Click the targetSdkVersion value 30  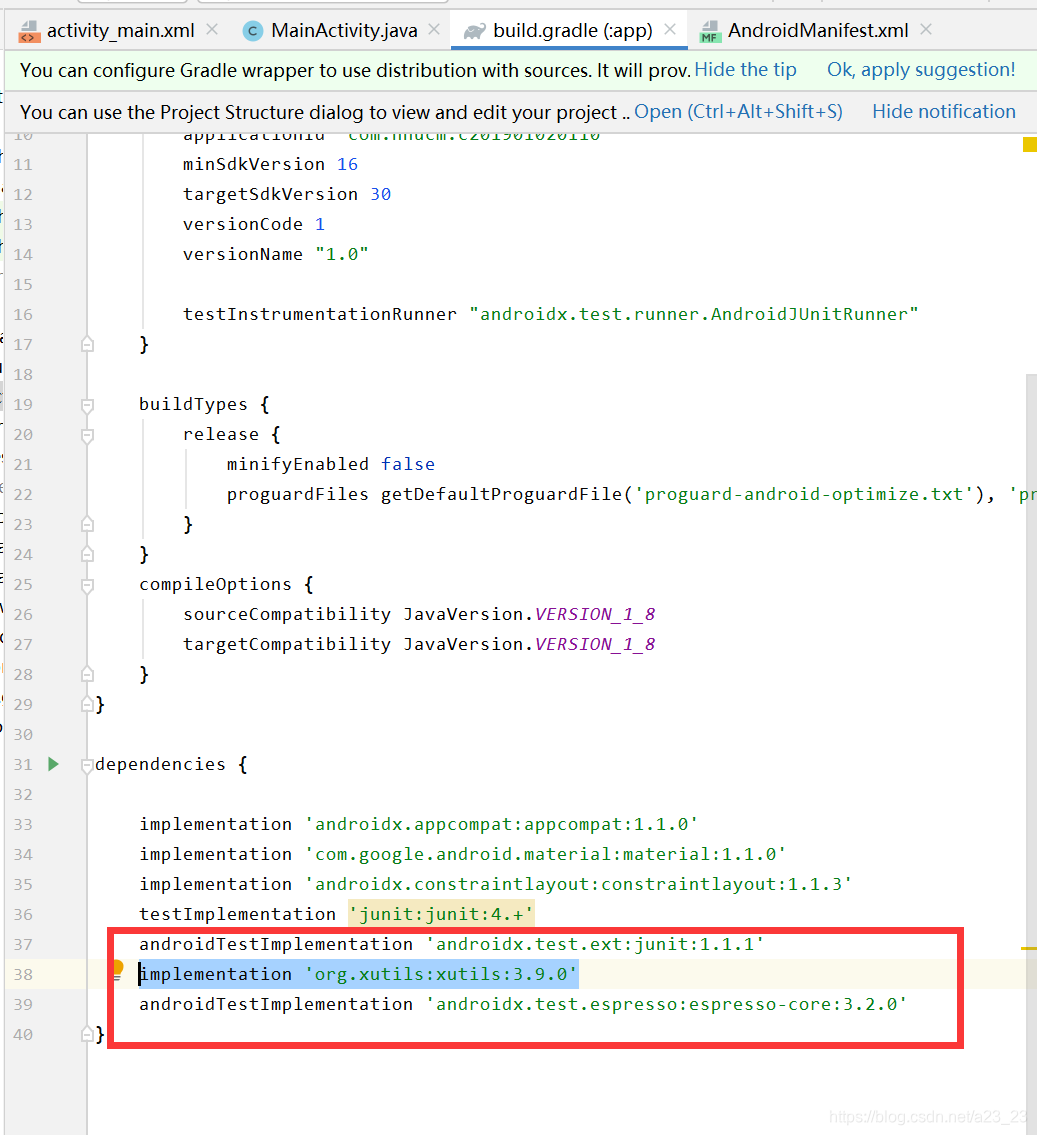coord(381,194)
